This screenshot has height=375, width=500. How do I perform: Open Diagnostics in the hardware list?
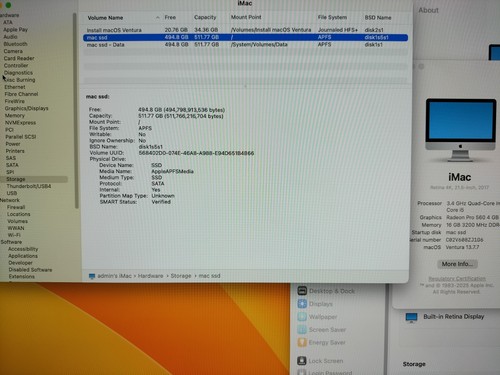tap(18, 73)
